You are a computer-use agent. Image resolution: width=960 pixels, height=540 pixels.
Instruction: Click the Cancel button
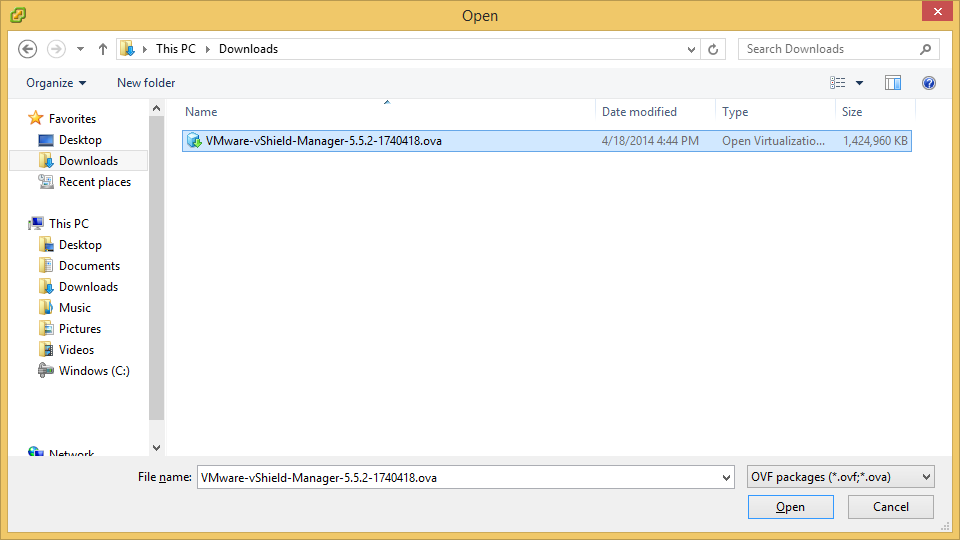point(891,507)
